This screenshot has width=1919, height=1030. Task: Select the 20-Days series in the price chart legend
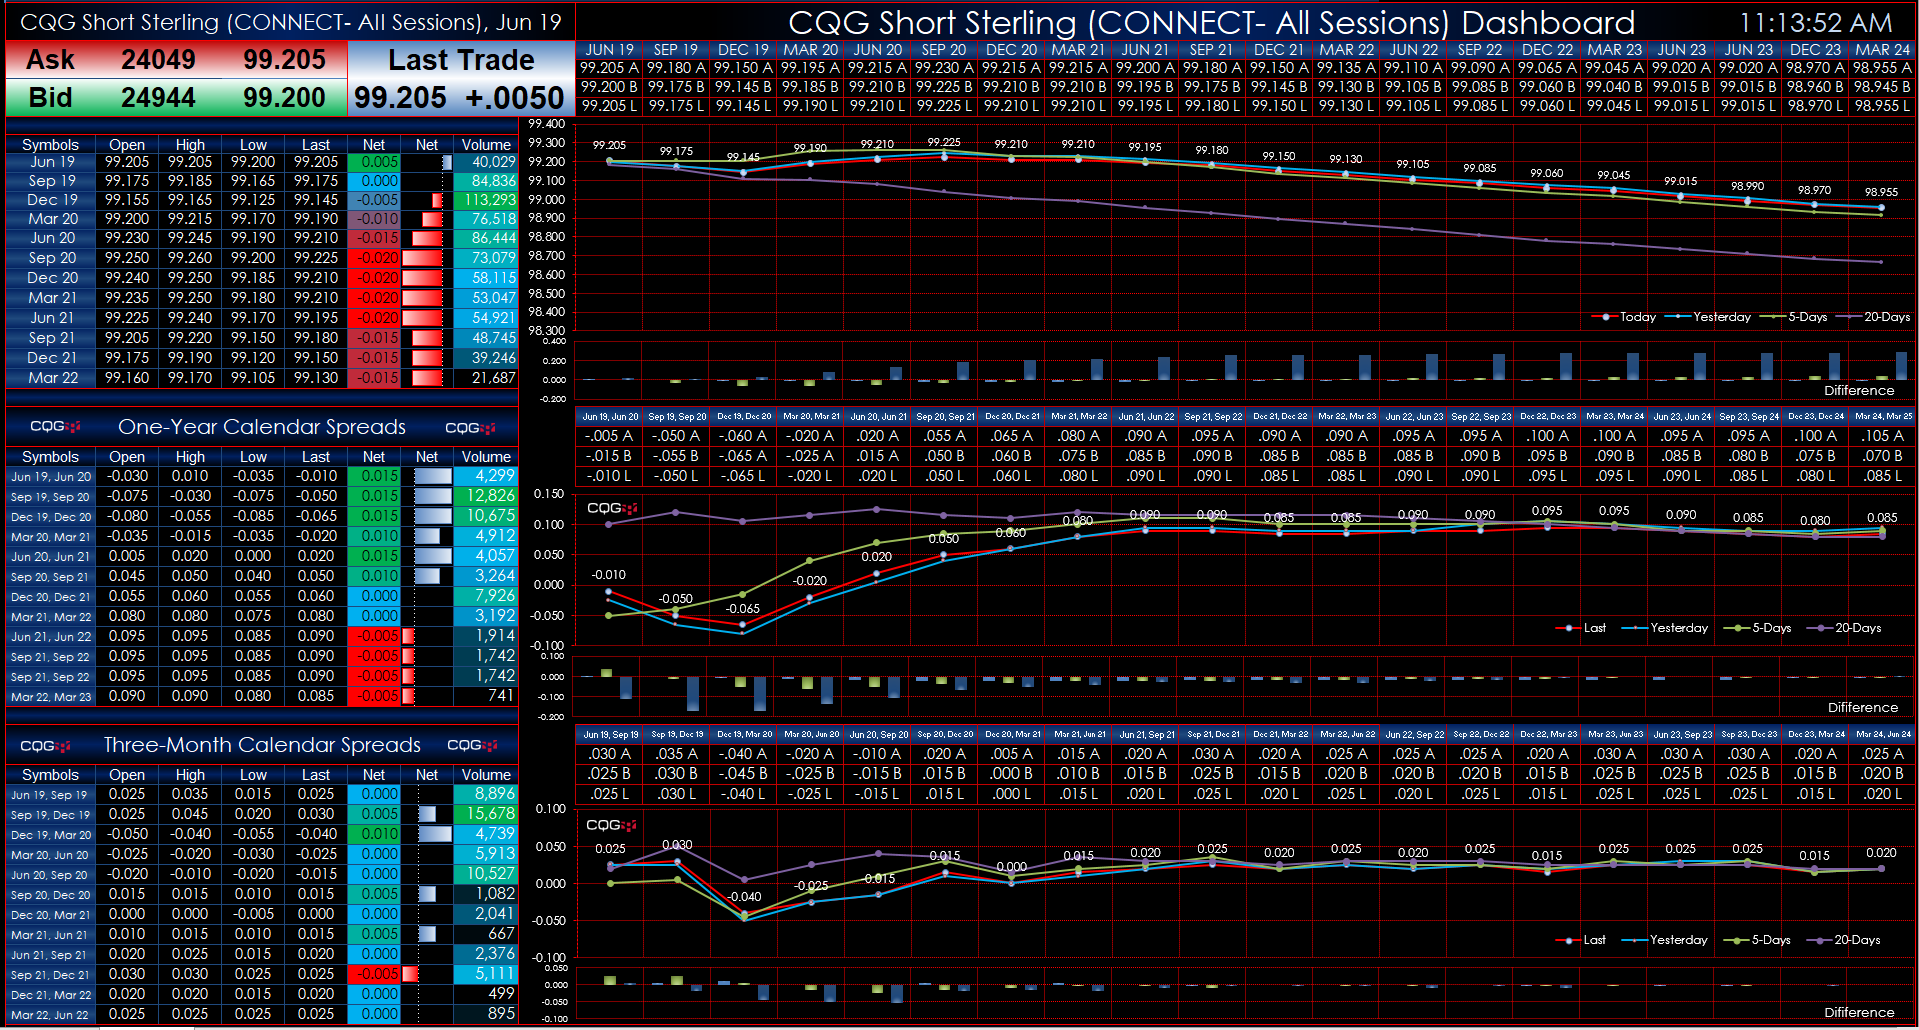pyautogui.click(x=1874, y=317)
